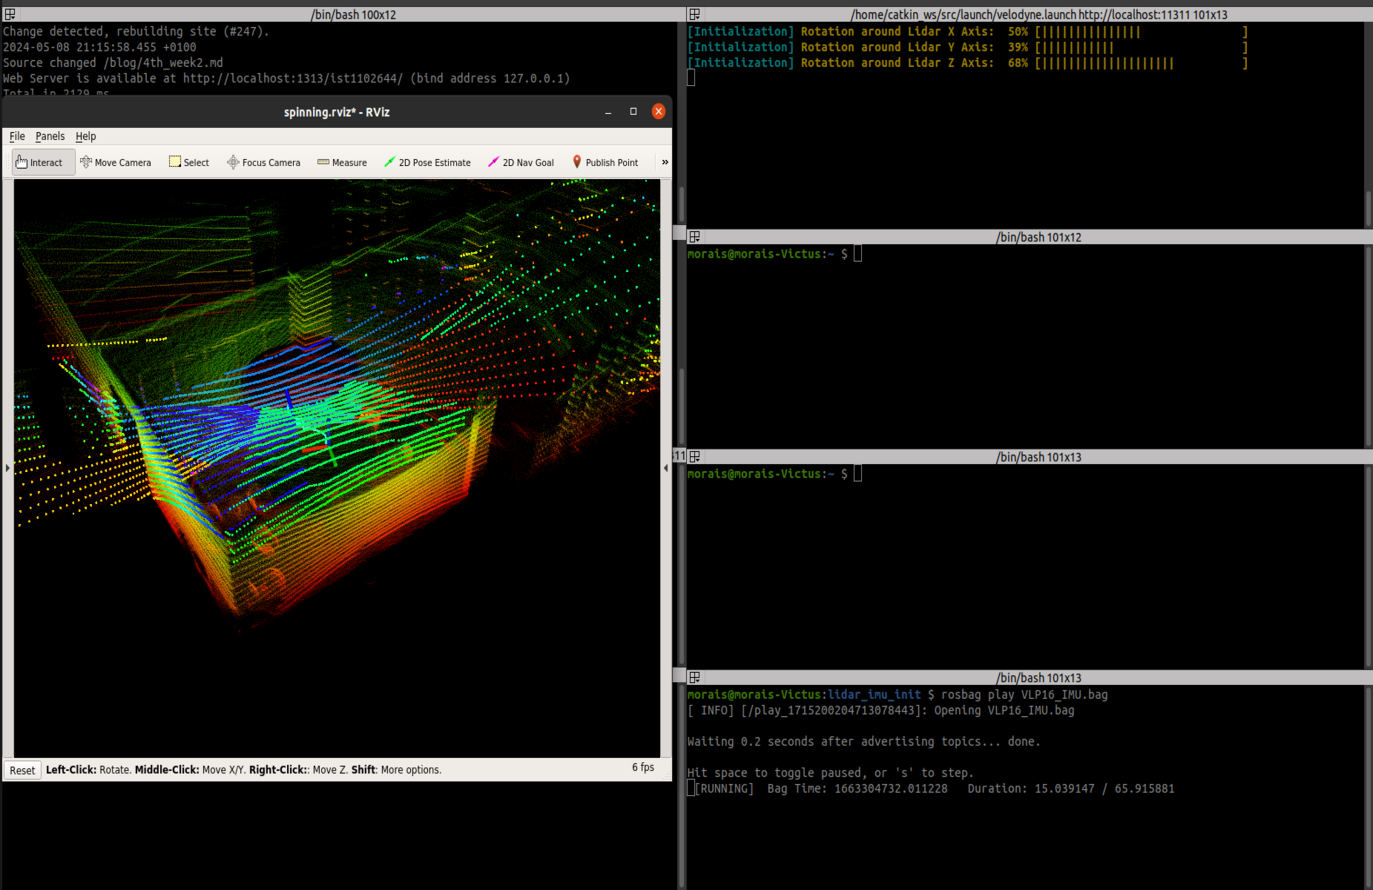This screenshot has height=890, width=1373.
Task: Pick the Focus Camera tool
Action: 263,162
